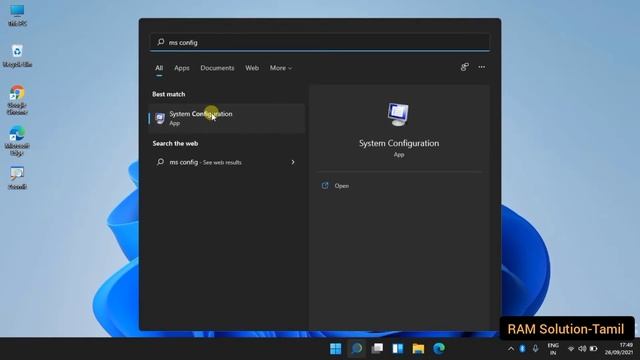Select the This PC desktop icon
Screen dimensions: 640x360
click(x=17, y=16)
